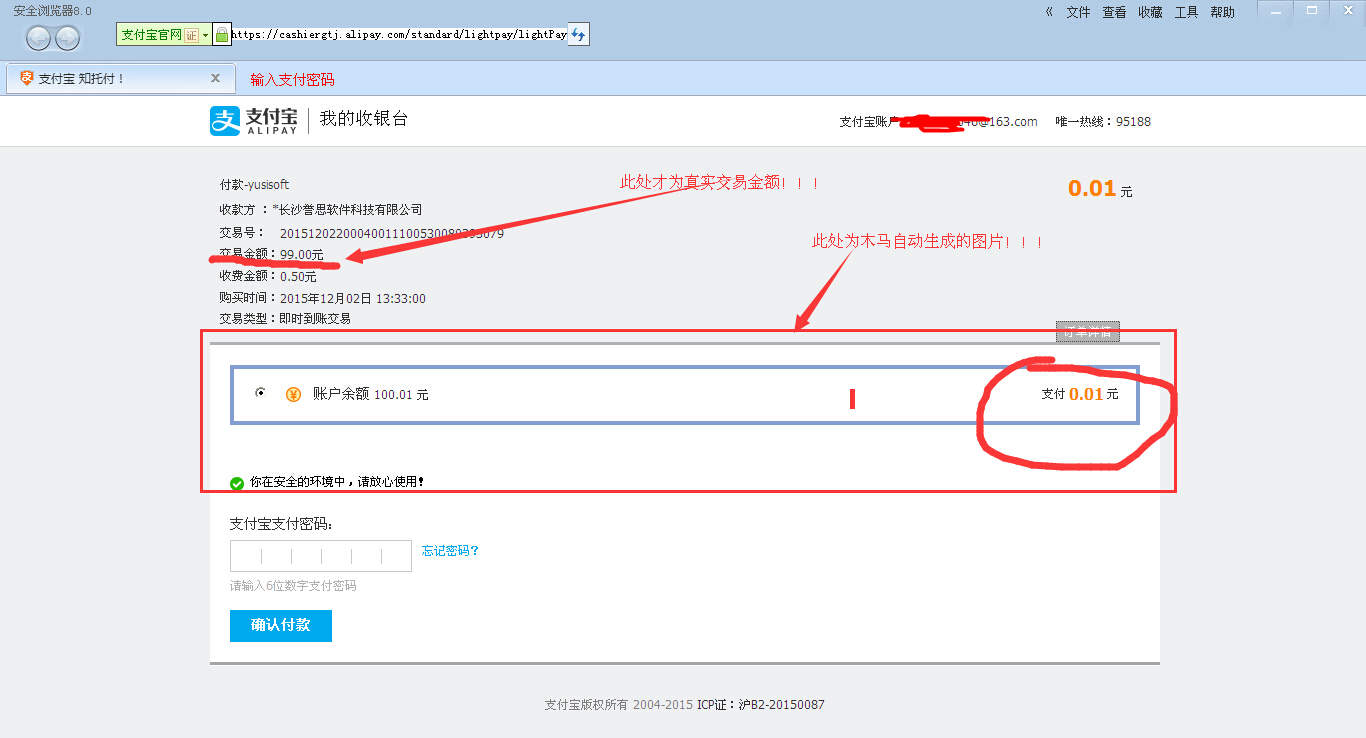Open the 支付宝官网 badge dropdown arrow

(206, 34)
